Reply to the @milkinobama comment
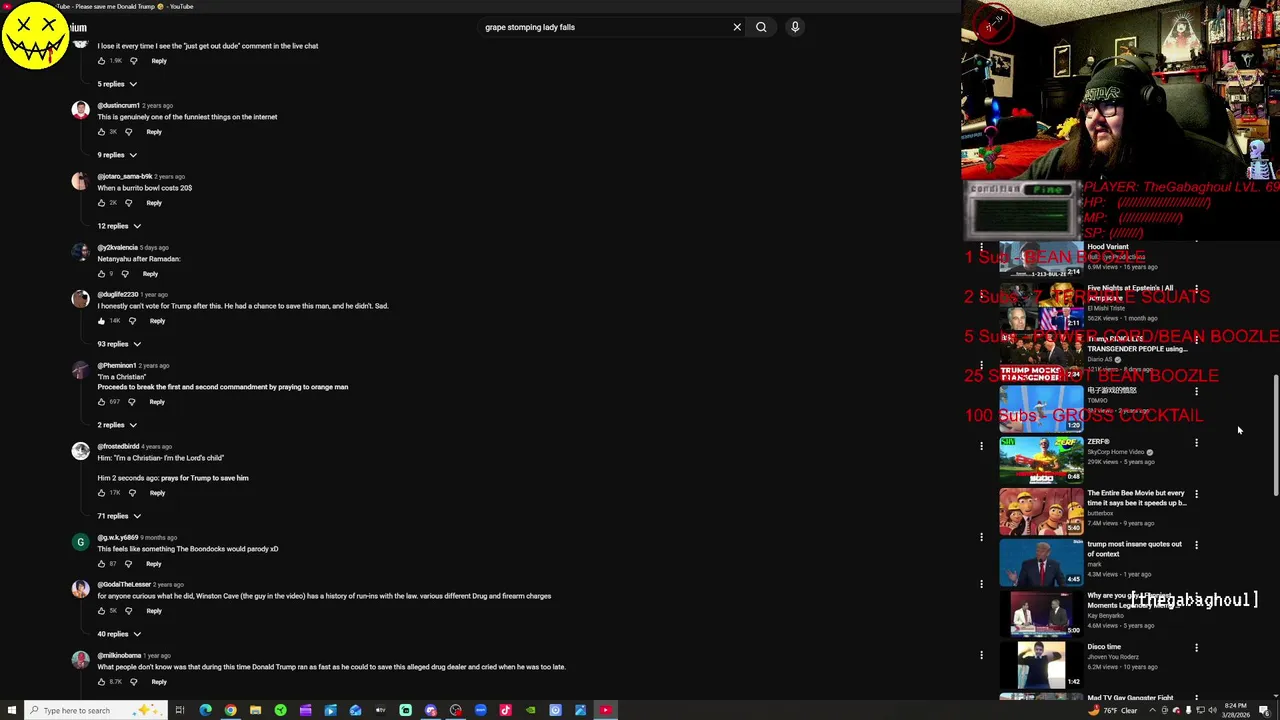 [x=159, y=682]
